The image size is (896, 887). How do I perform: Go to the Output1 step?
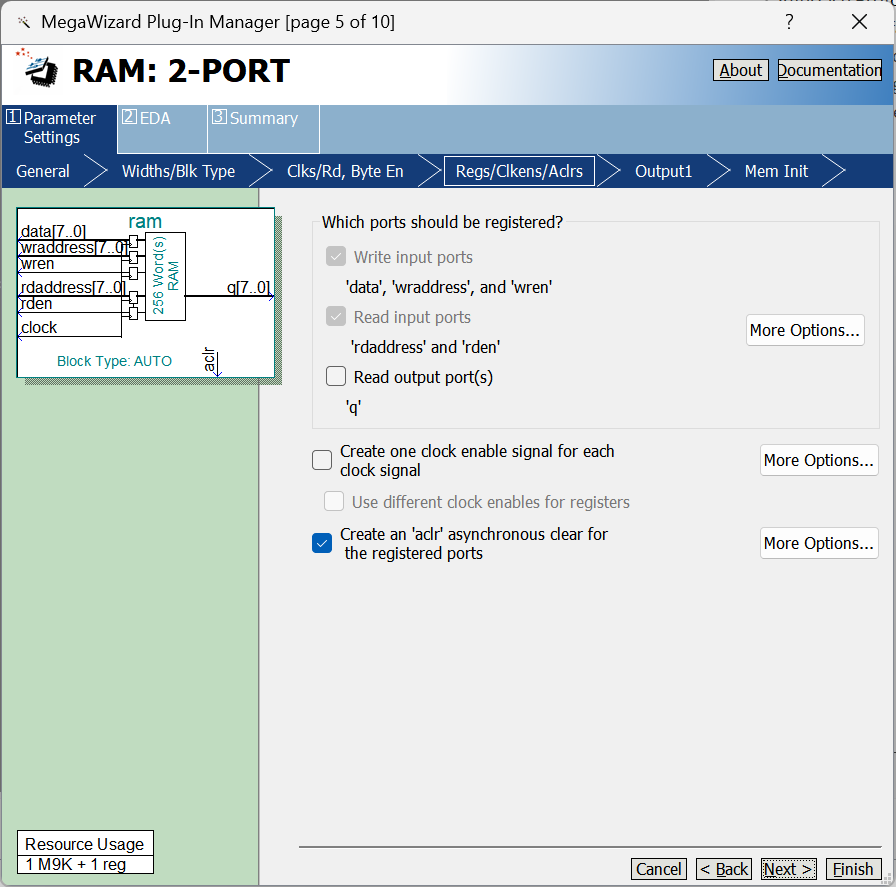(x=663, y=171)
